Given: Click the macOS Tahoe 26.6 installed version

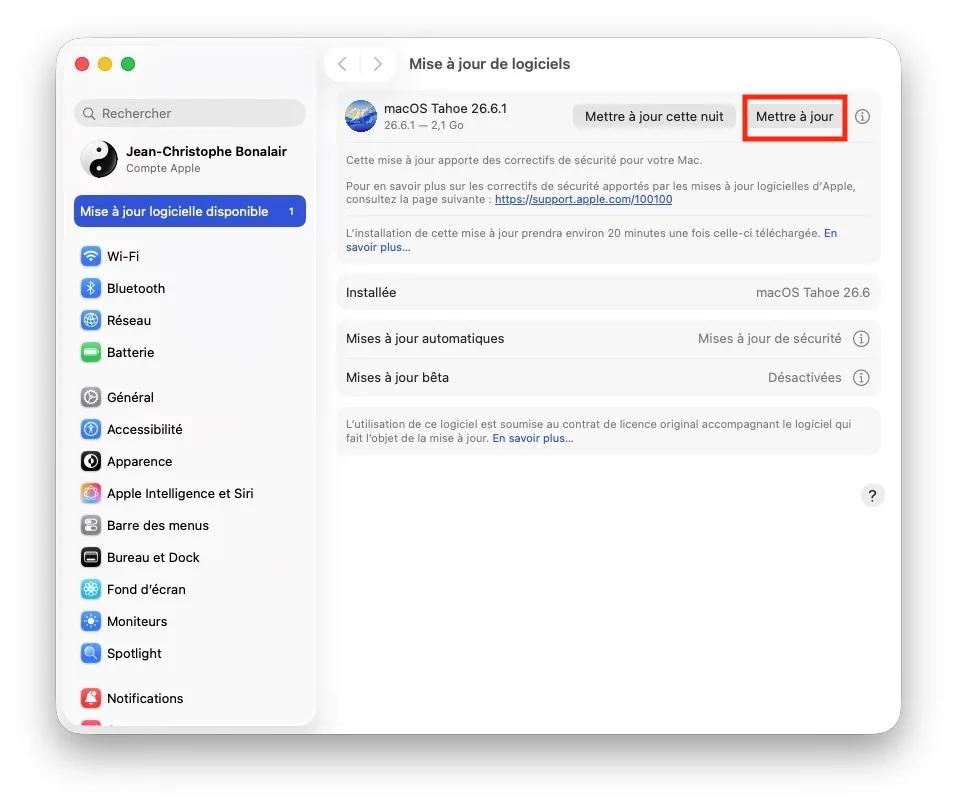Looking at the screenshot, I should click(x=813, y=293).
